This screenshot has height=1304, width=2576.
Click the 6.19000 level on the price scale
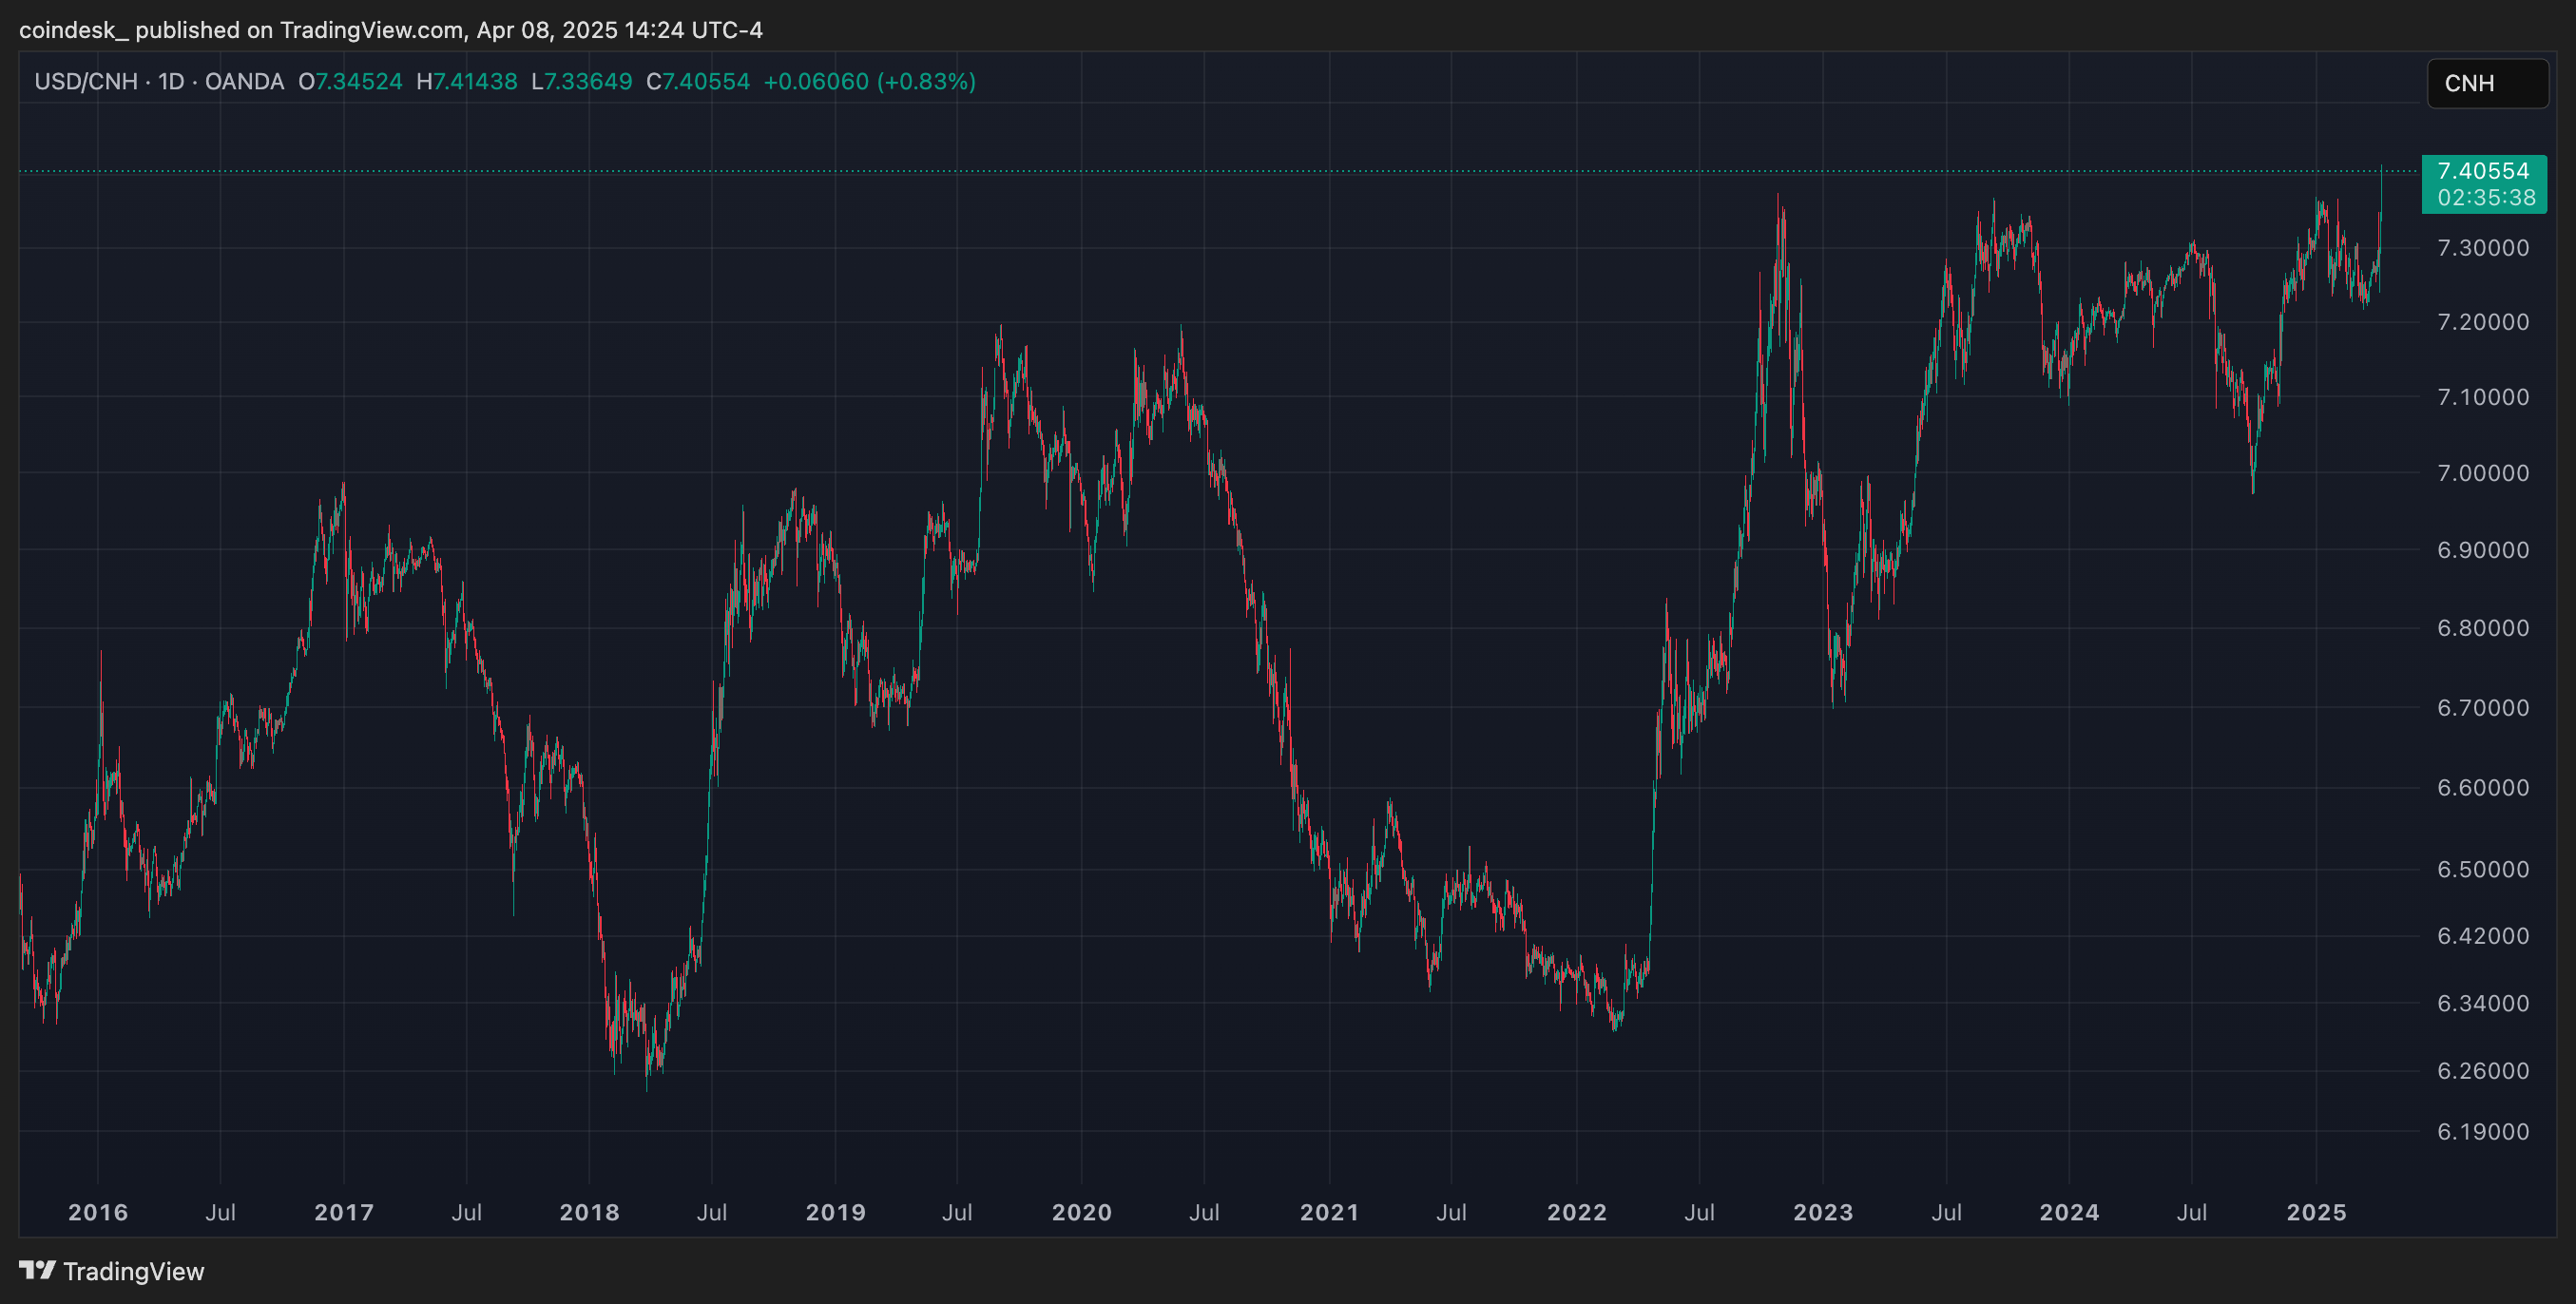[x=2483, y=1132]
